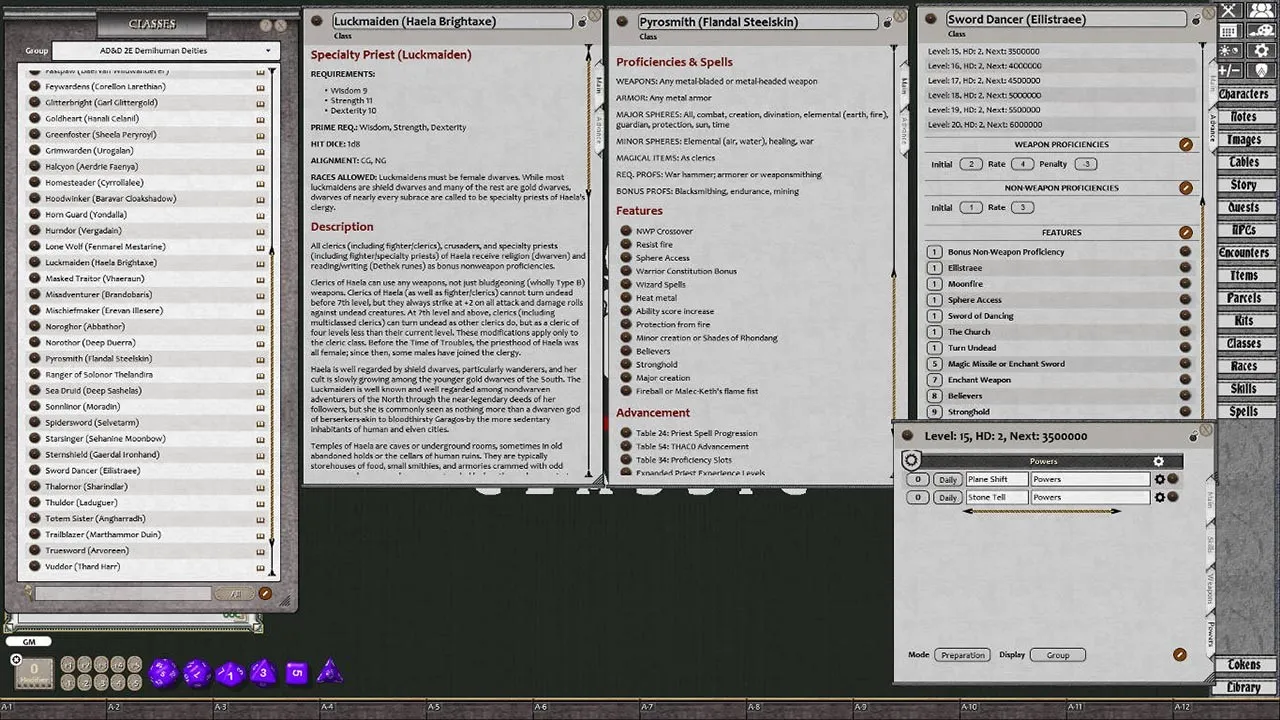
Task: Click the Plane Shift power name field
Action: [997, 479]
